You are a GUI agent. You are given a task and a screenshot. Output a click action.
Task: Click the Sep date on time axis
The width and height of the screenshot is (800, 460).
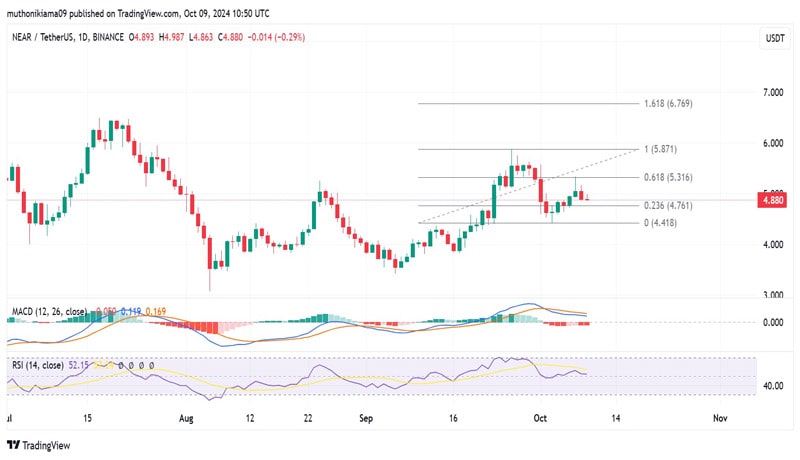(366, 418)
